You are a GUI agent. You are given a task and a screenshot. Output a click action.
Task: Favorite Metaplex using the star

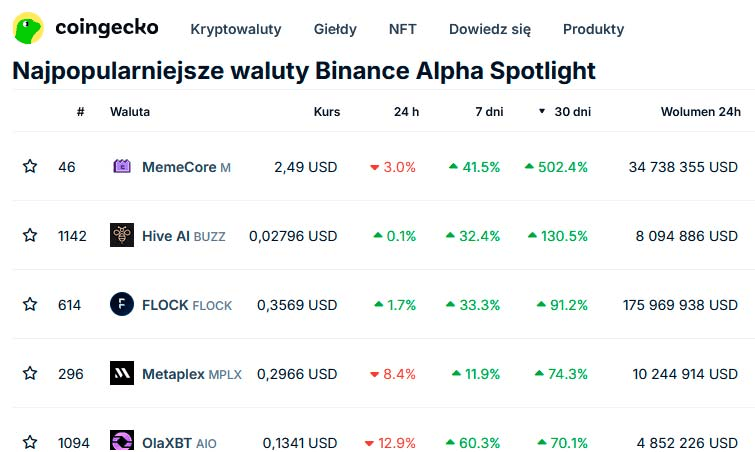30,374
